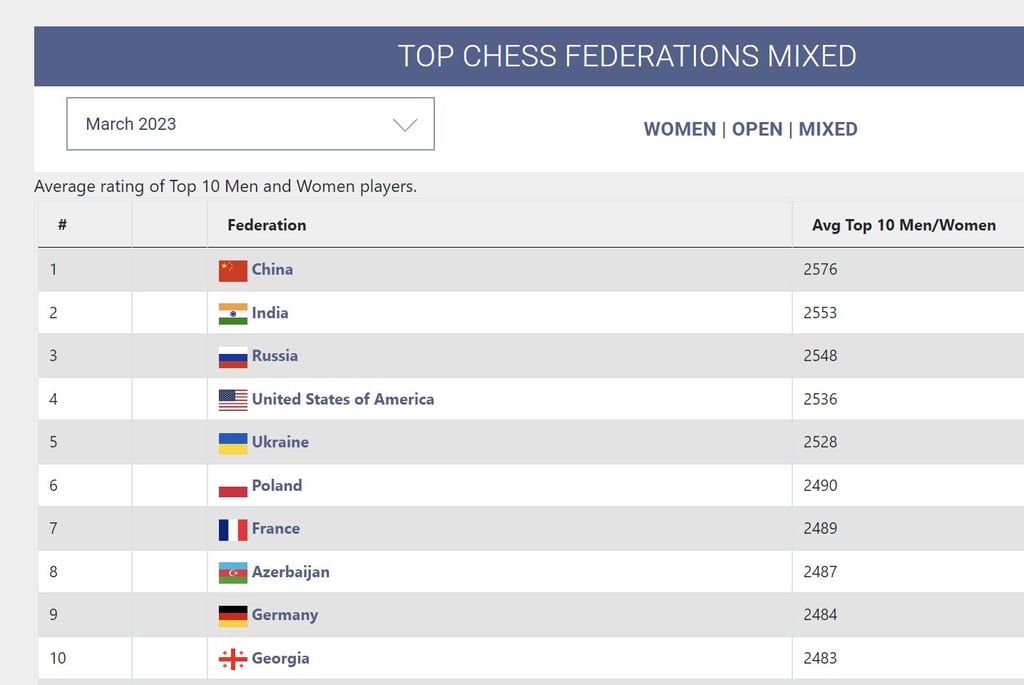Switch to the WOMEN rankings view
The width and height of the screenshot is (1024, 685).
click(x=679, y=129)
